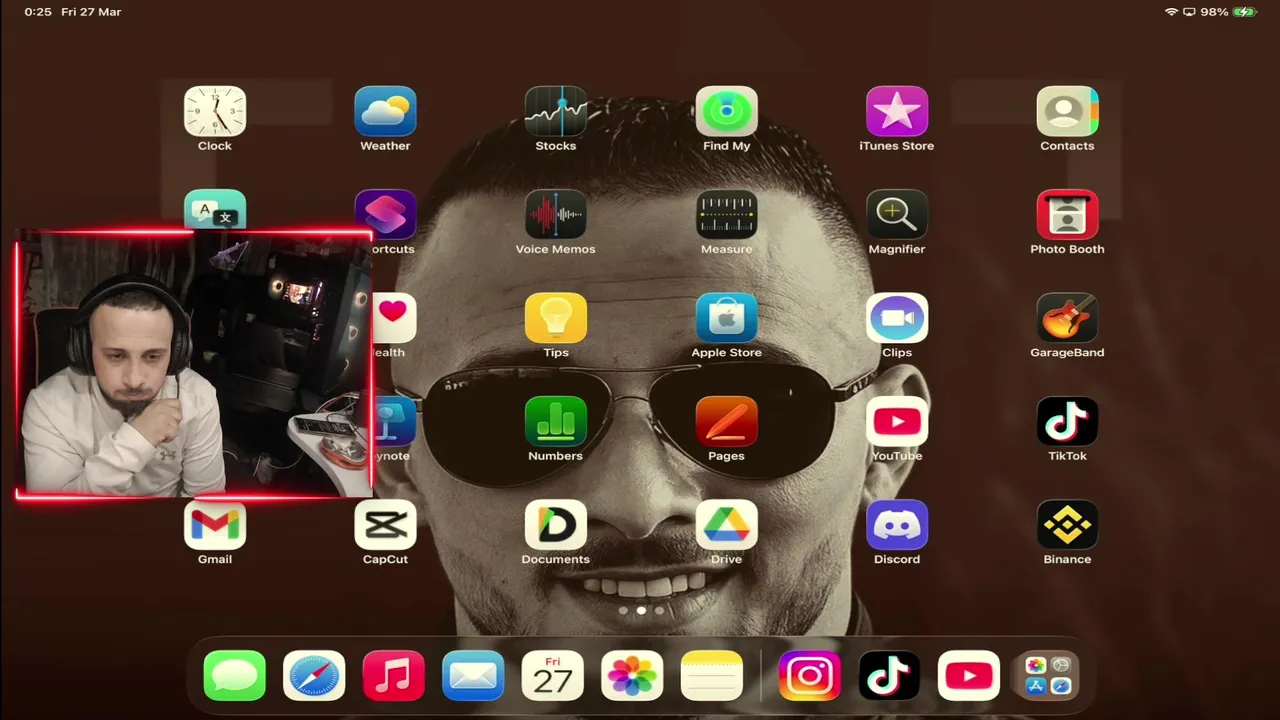Open TikTok on the home screen grid
The height and width of the screenshot is (720, 1280).
(1067, 421)
